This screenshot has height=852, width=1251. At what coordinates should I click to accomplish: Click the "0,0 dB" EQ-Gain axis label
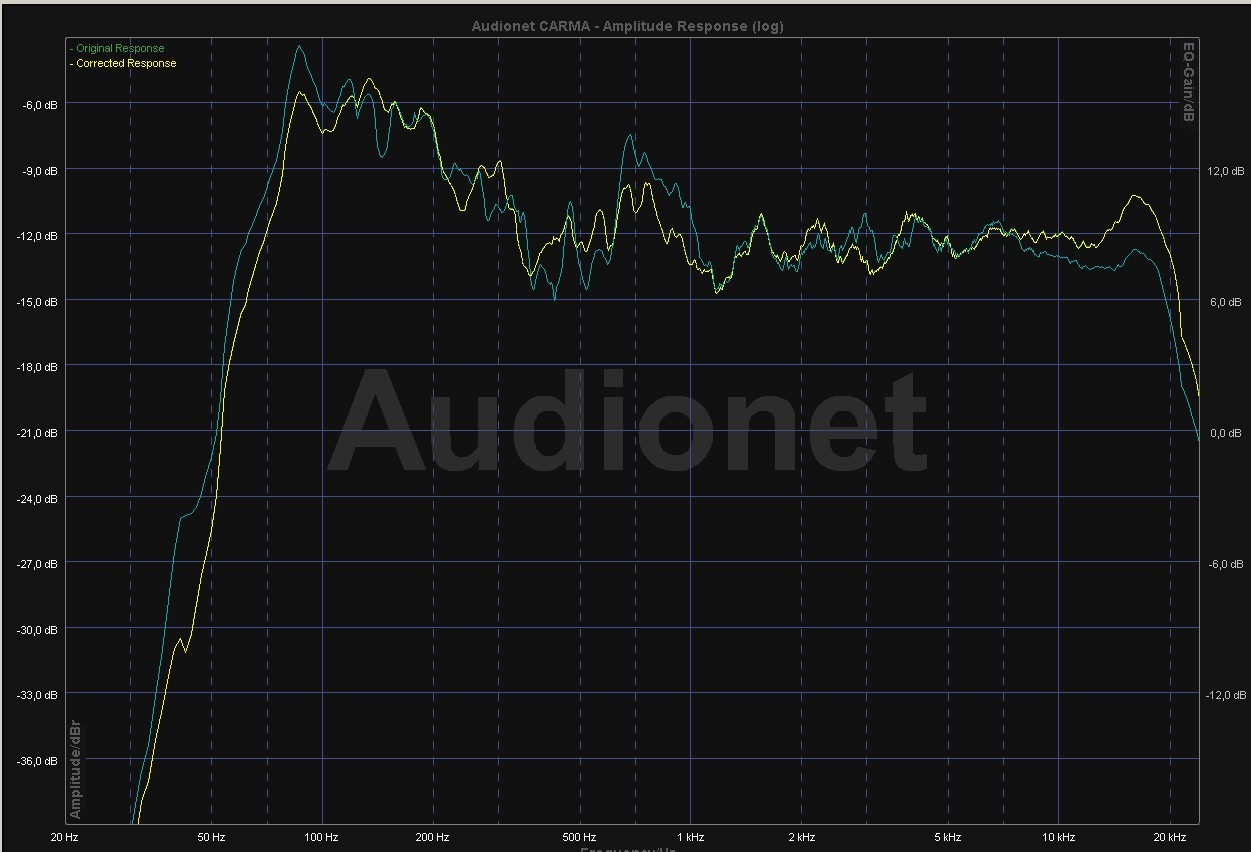[1225, 432]
